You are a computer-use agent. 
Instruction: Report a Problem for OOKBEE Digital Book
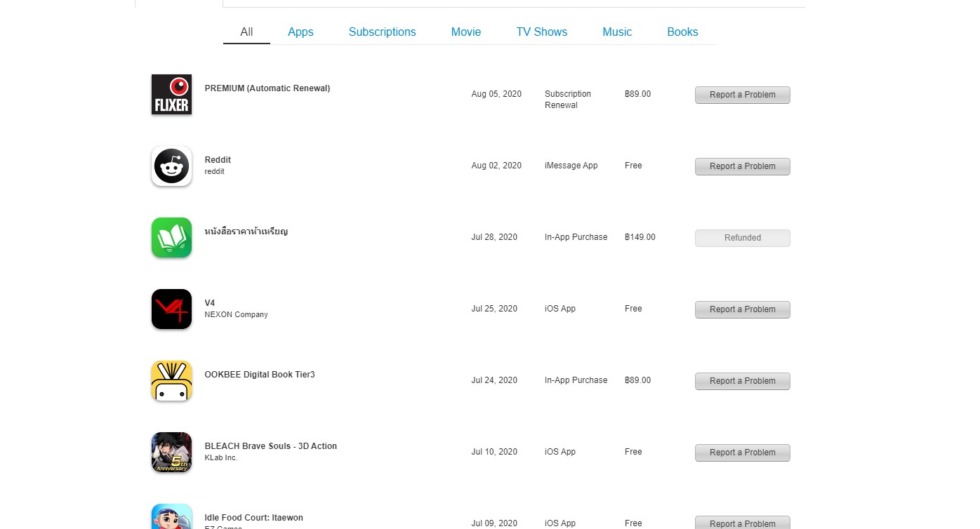click(x=742, y=381)
